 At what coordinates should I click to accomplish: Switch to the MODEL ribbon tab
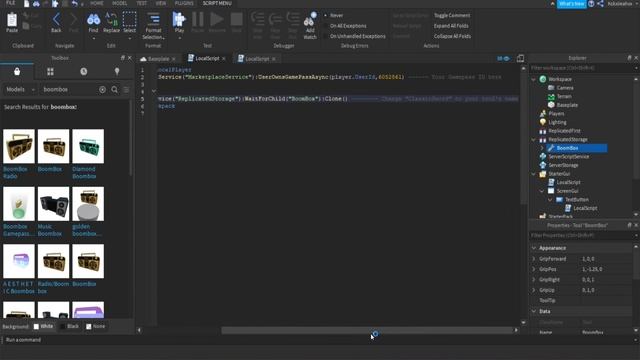click(x=120, y=3)
